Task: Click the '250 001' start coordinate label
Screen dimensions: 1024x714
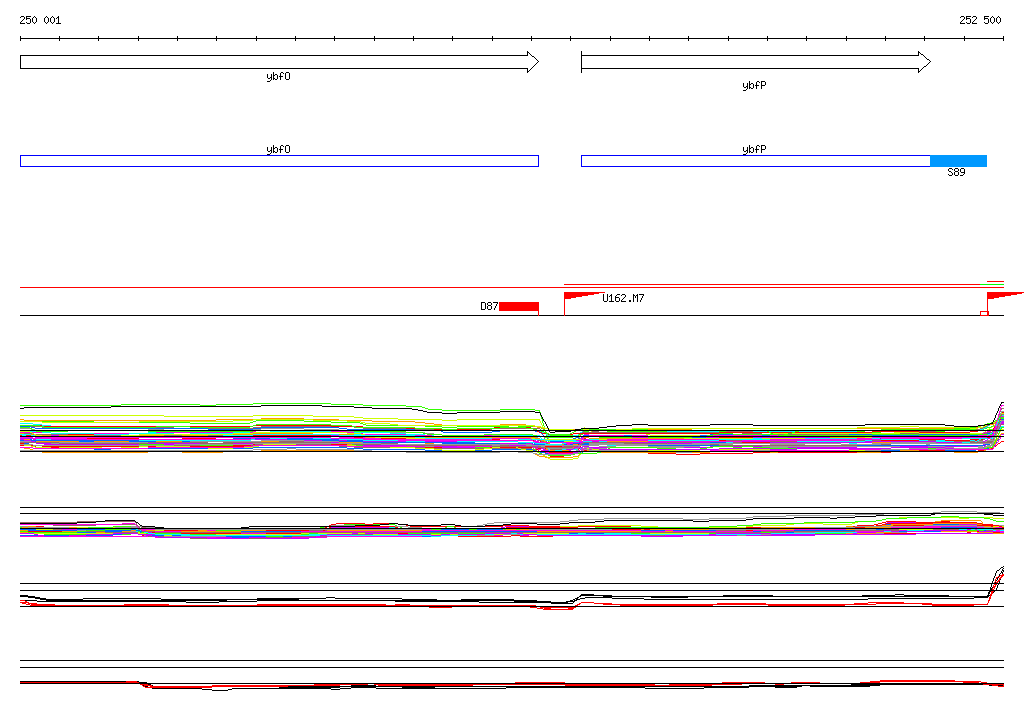Action: (x=40, y=20)
